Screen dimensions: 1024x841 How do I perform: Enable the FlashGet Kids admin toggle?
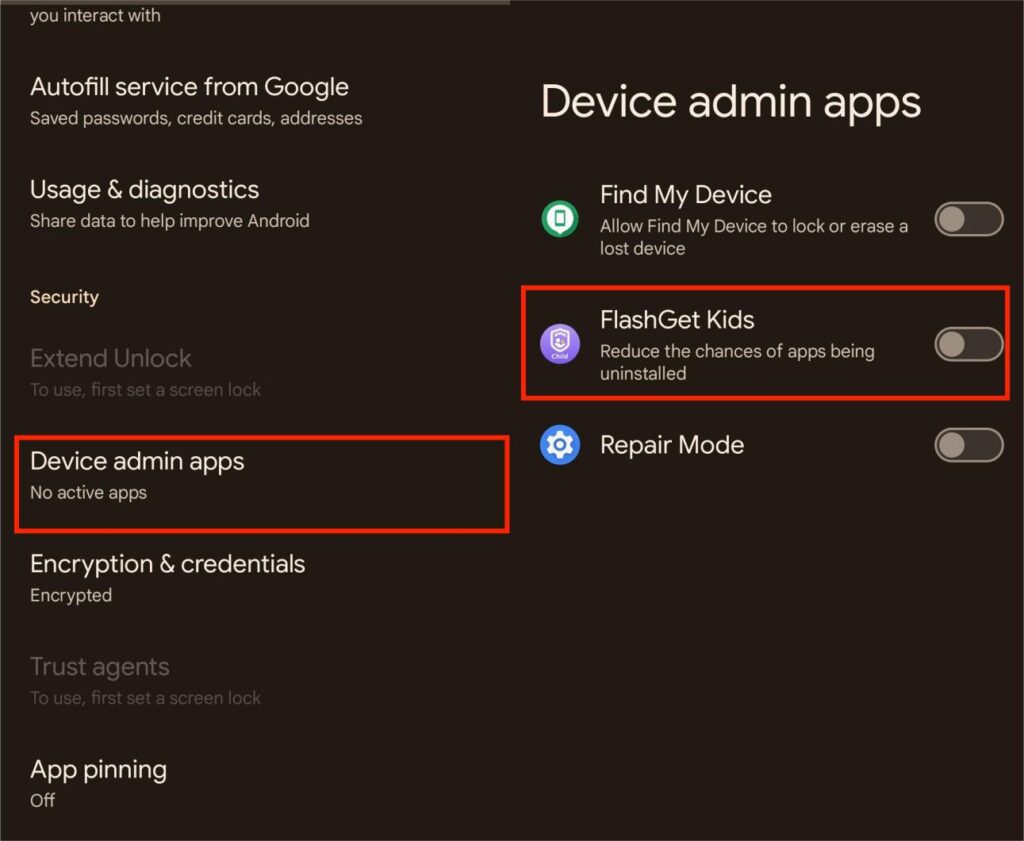pos(968,344)
